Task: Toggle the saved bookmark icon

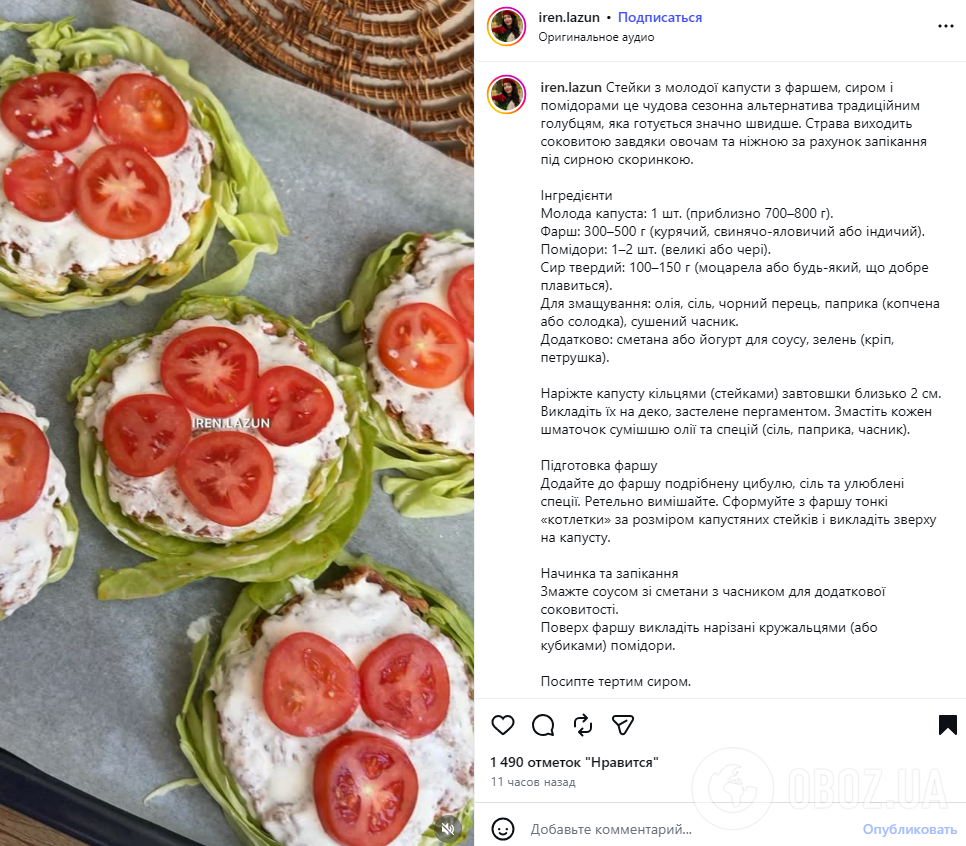Action: coord(948,725)
